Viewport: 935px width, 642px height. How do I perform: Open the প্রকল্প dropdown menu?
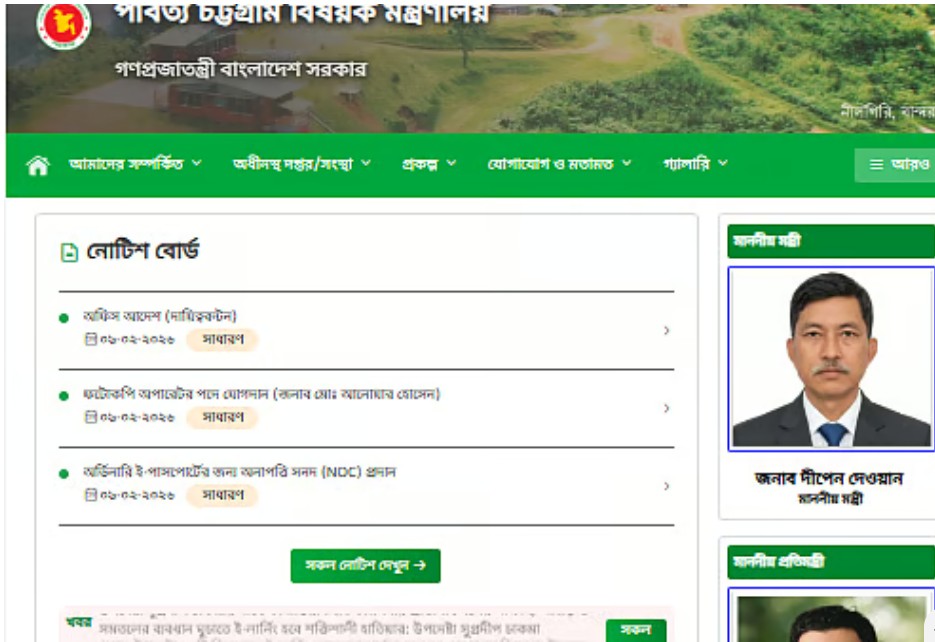[429, 164]
